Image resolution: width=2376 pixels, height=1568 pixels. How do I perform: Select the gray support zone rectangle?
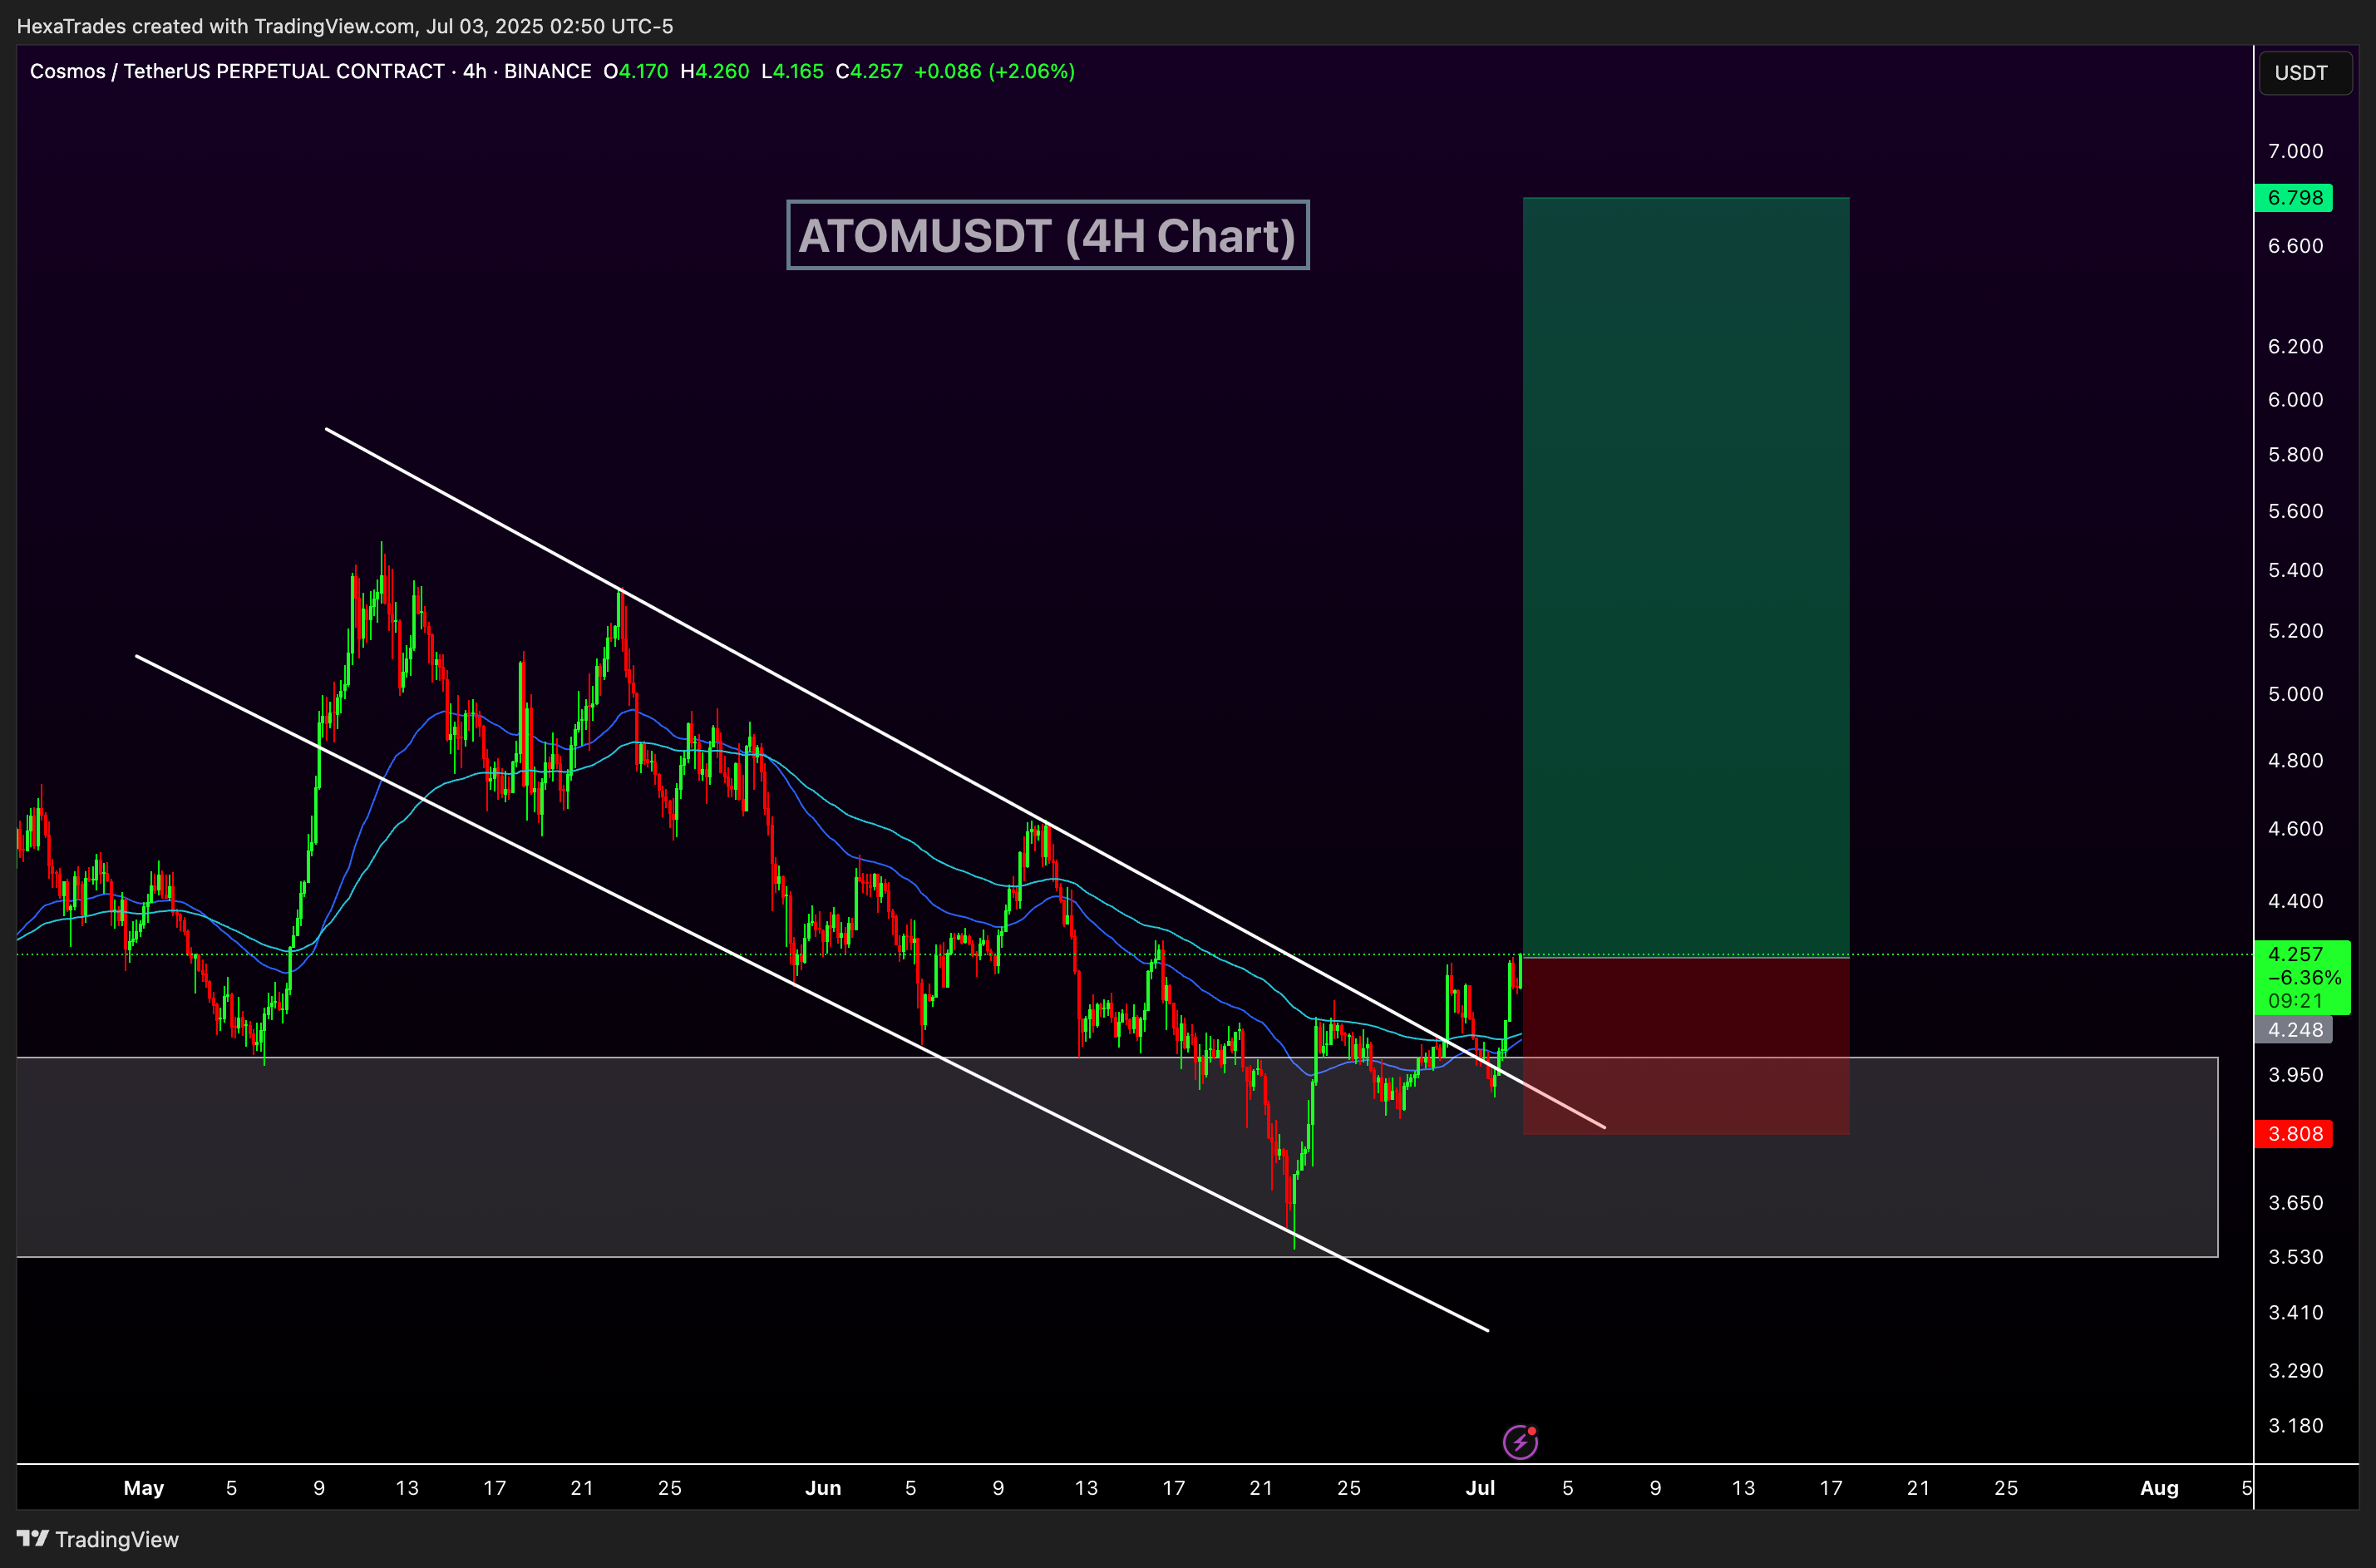[x=1117, y=1157]
